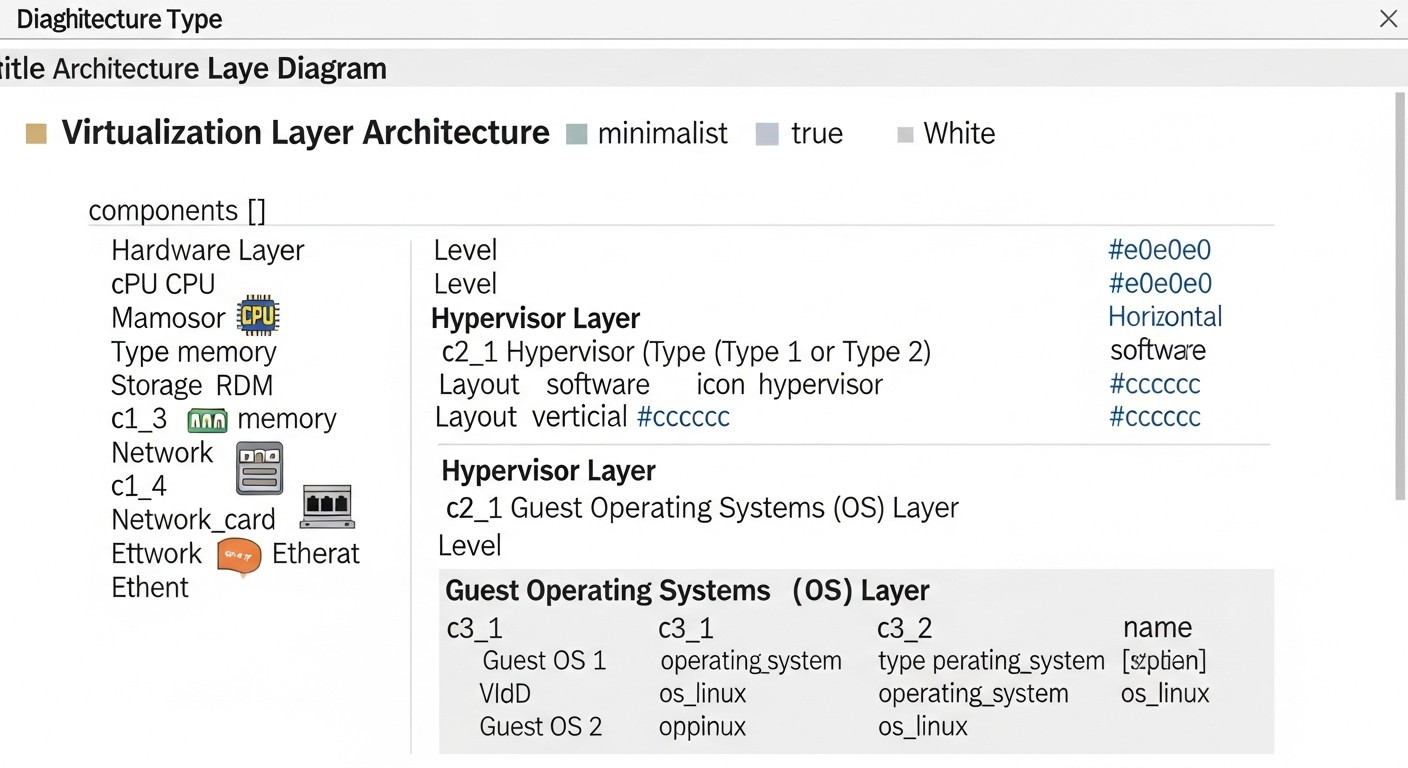Click the #e0e0e0 color value link
This screenshot has width=1408, height=768.
1160,250
